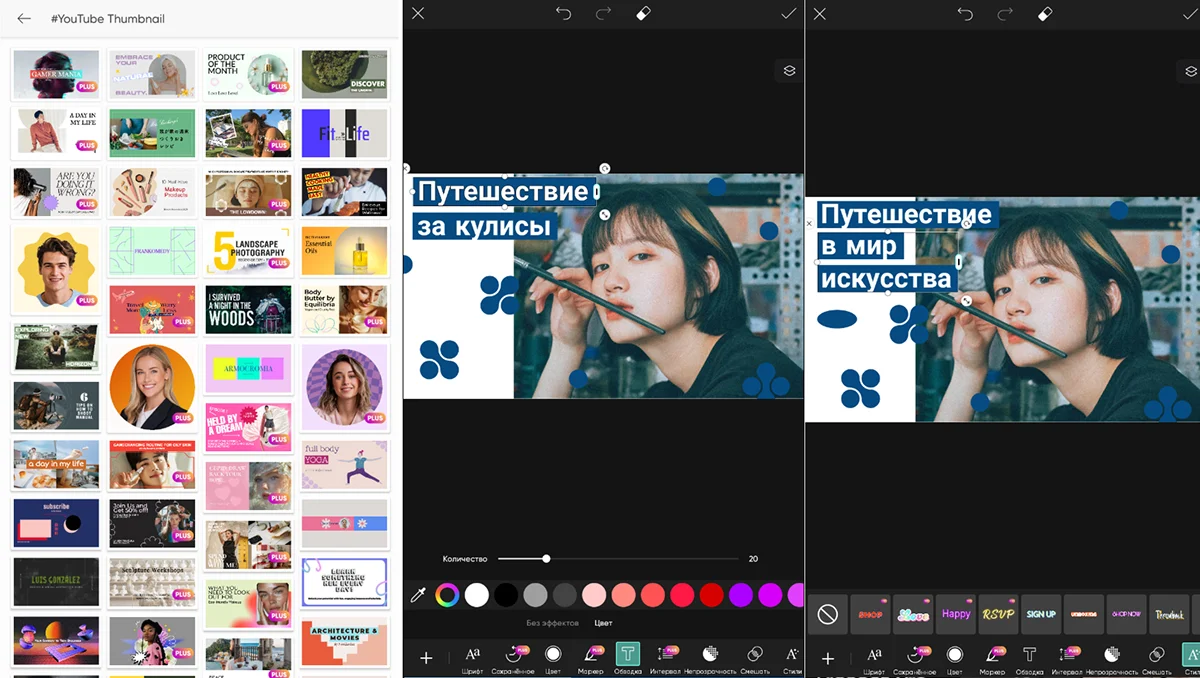This screenshot has width=1200, height=678.
Task: Apply the 'Happy' text style preset
Action: (956, 614)
